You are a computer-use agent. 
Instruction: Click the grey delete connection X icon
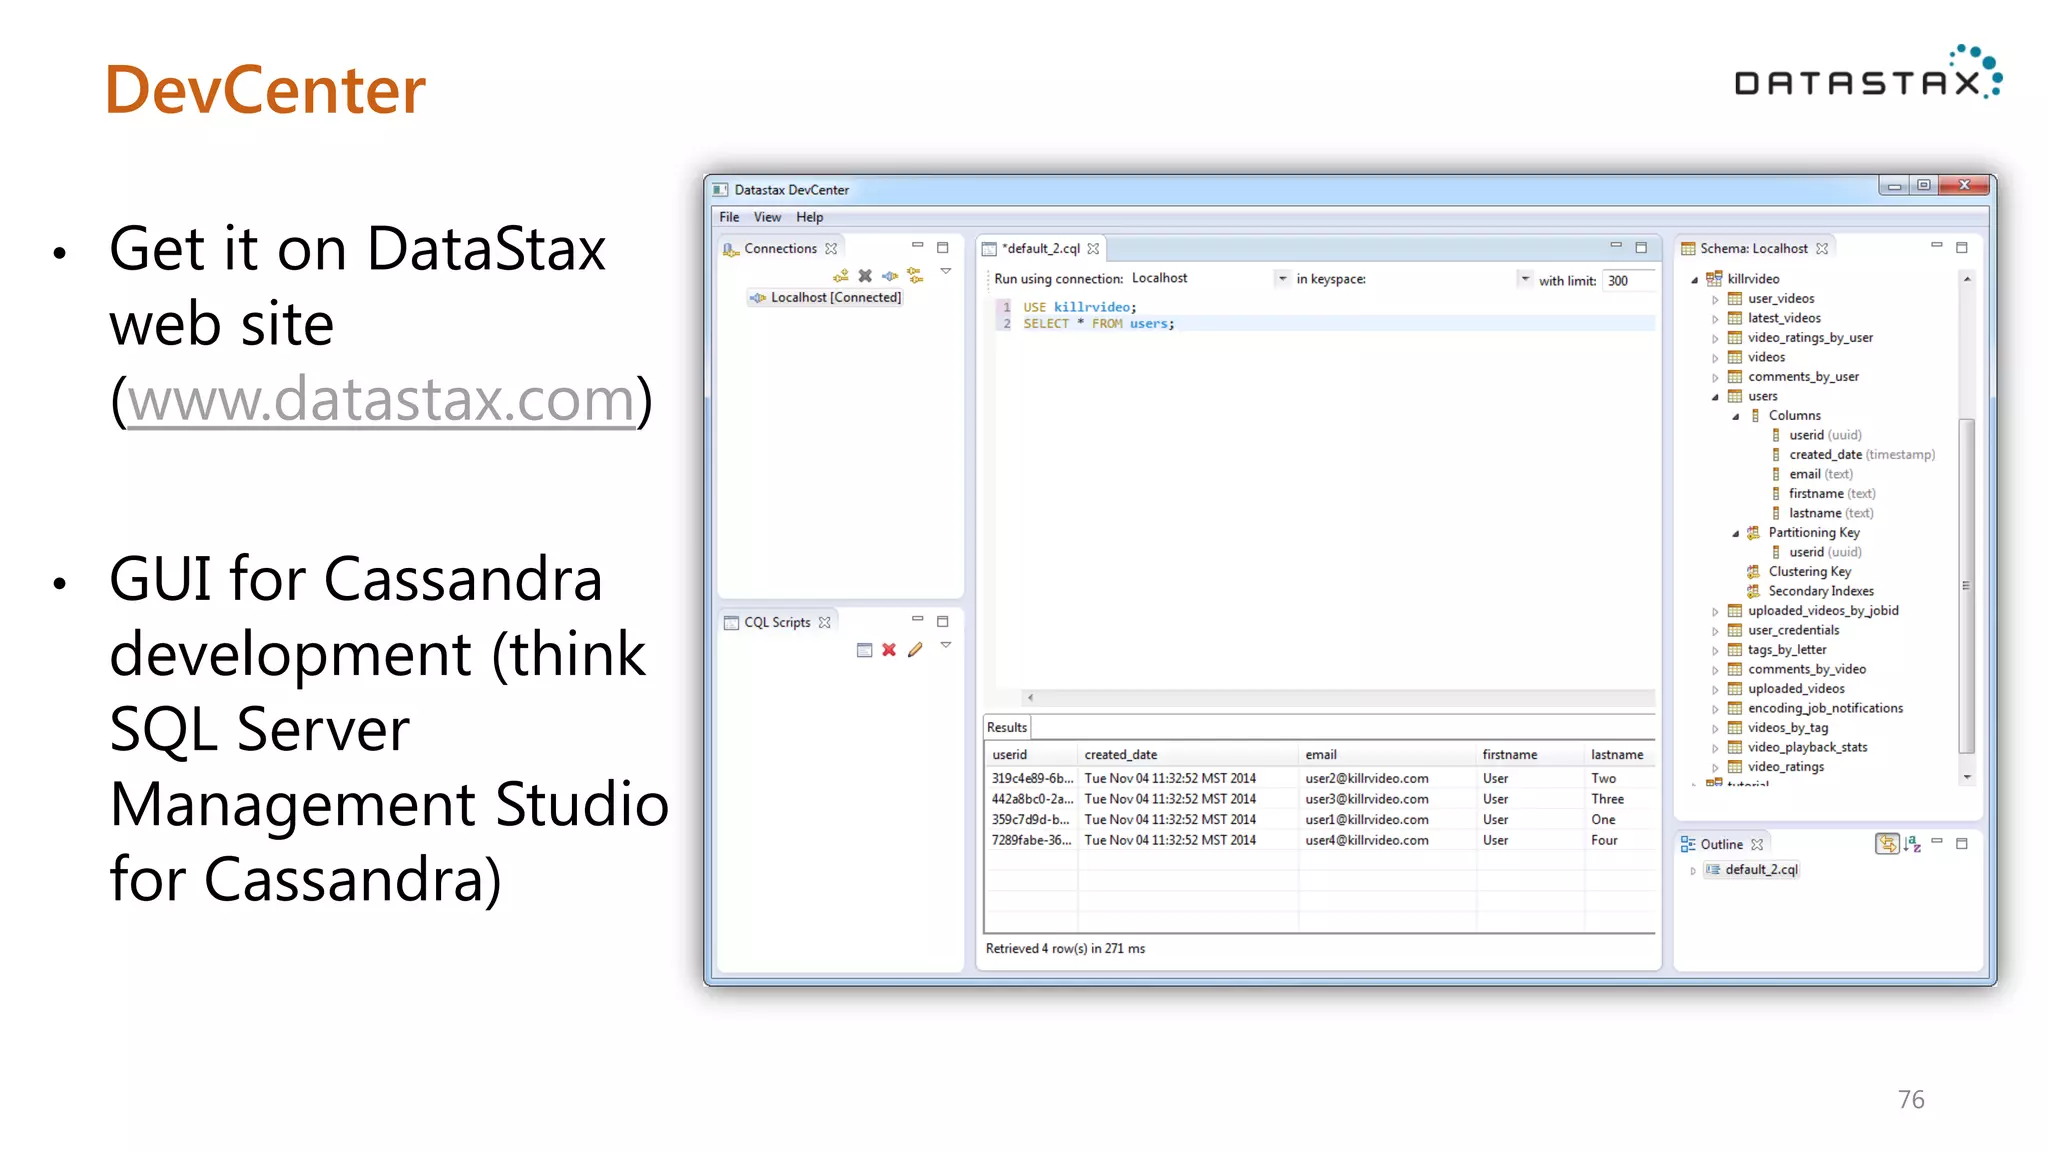click(865, 275)
